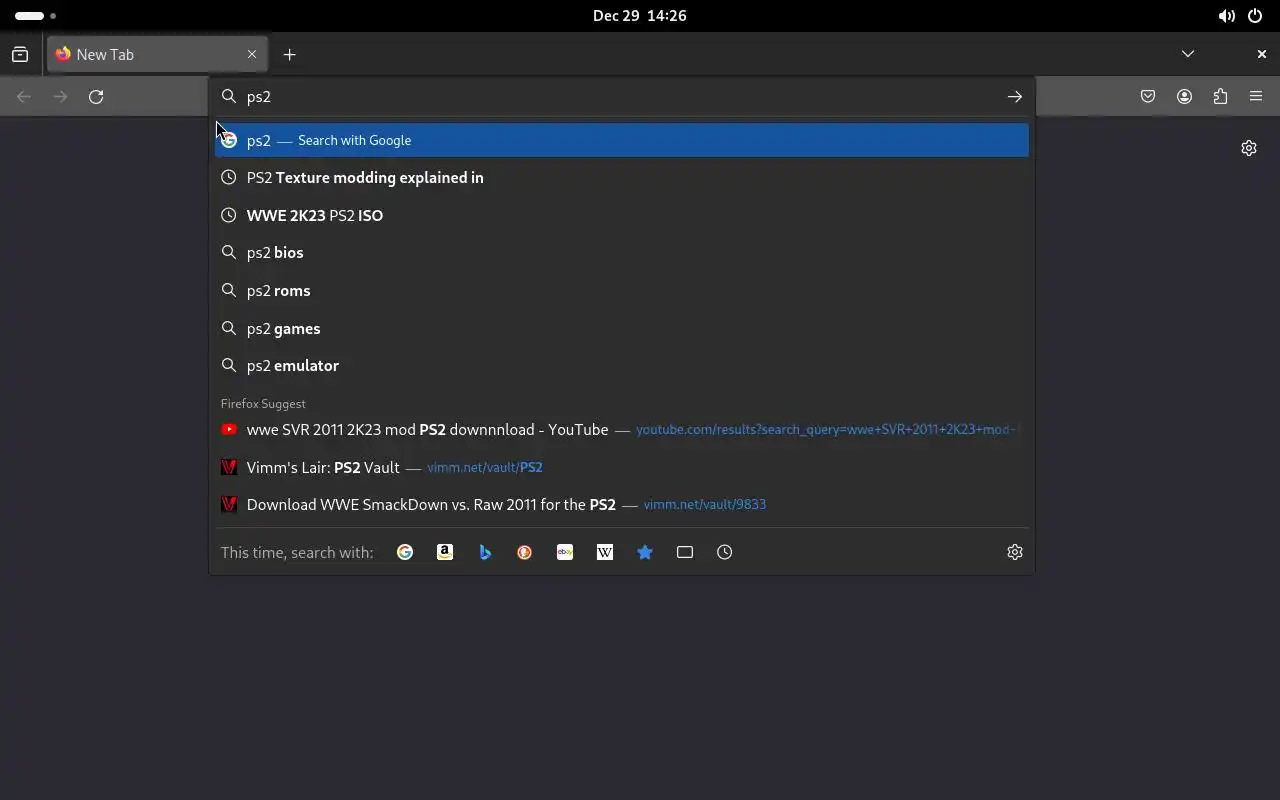Search this time with Bing icon
The width and height of the screenshot is (1280, 800).
pos(485,552)
